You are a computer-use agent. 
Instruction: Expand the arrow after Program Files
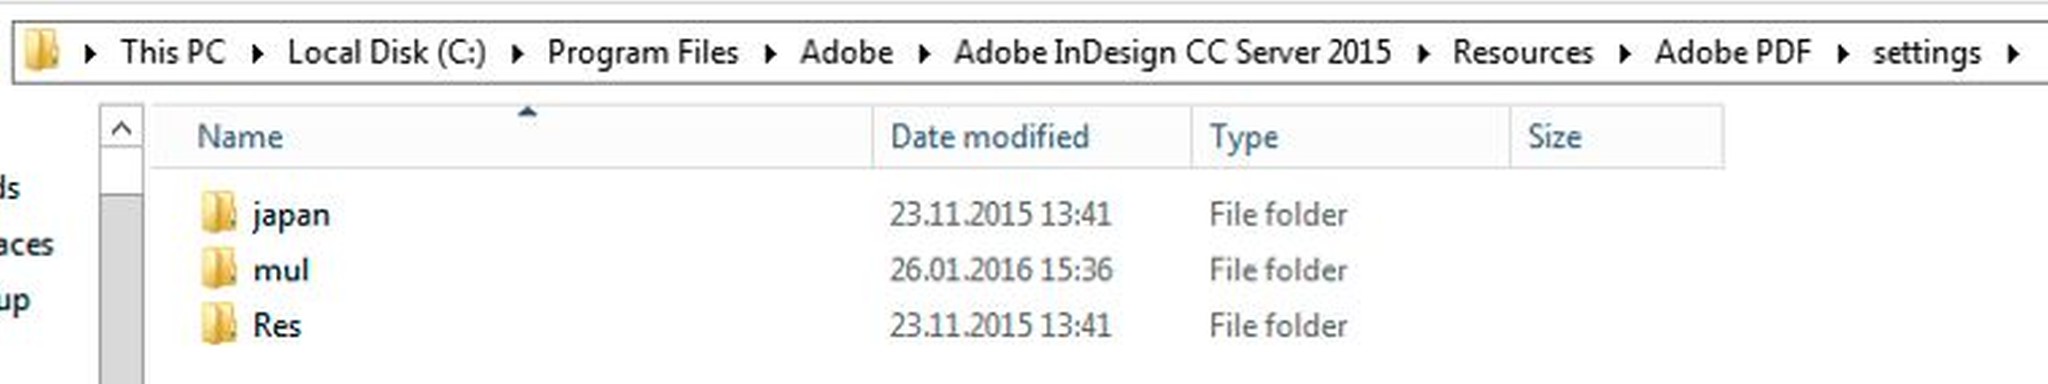click(x=770, y=53)
